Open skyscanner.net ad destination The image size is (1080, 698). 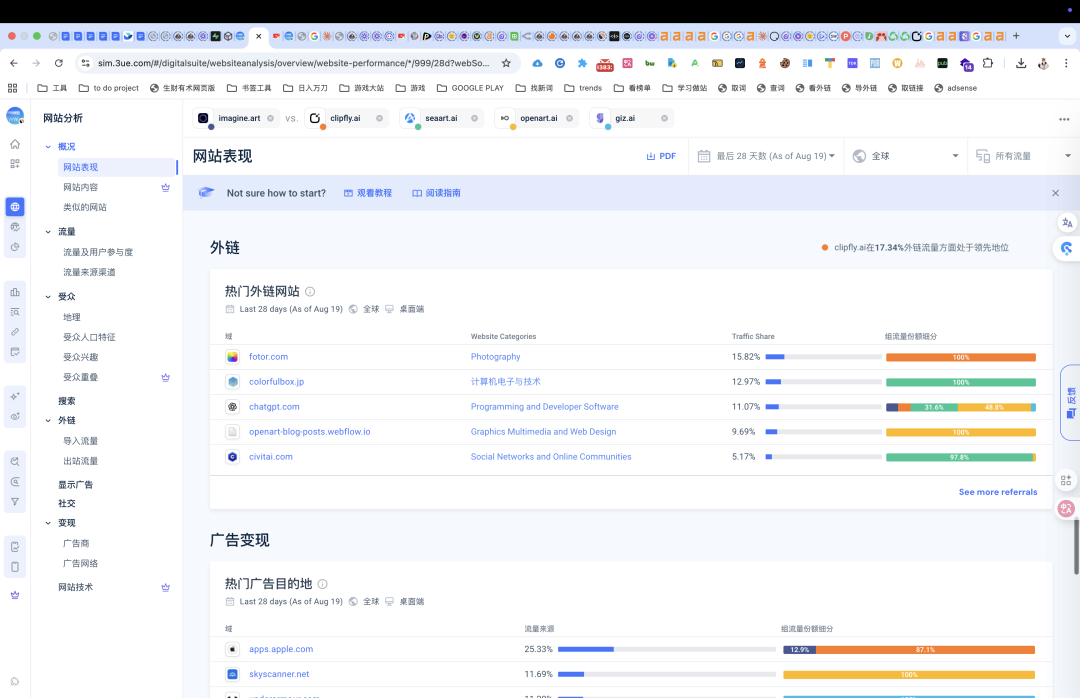pos(279,674)
